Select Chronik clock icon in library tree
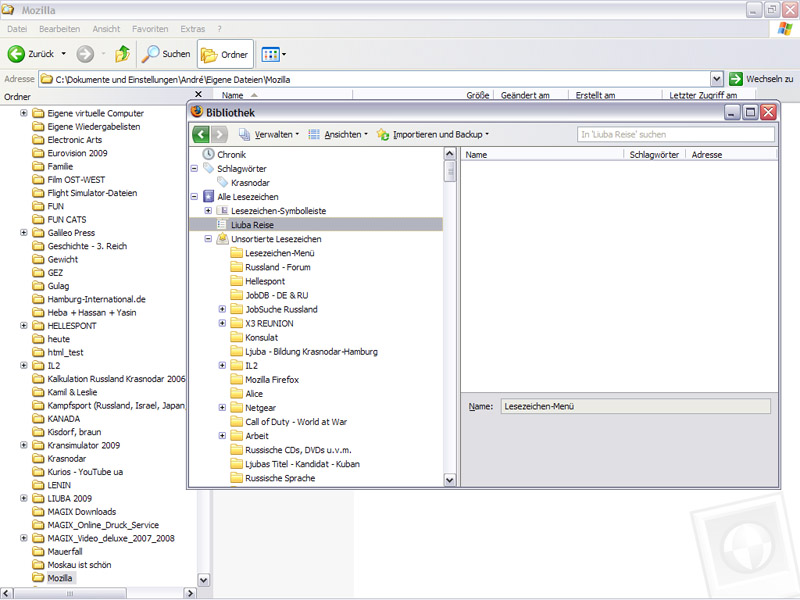The width and height of the screenshot is (800, 600). point(209,155)
